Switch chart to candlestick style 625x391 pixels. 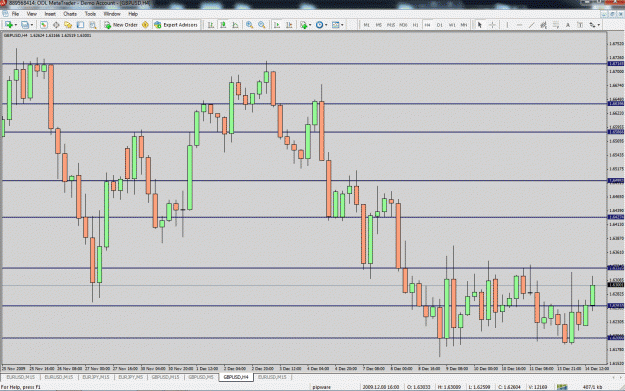[x=223, y=25]
